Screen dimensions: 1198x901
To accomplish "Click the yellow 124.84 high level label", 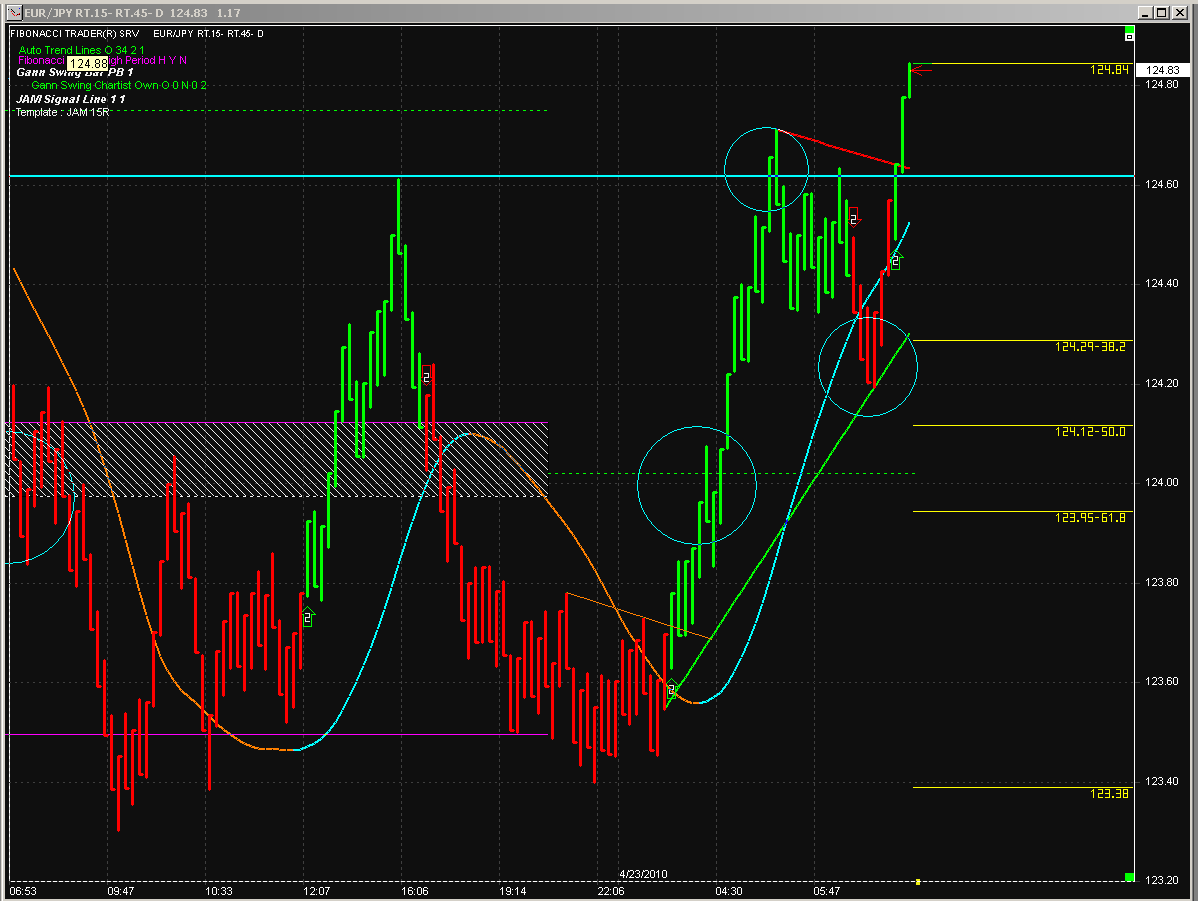I will pyautogui.click(x=1109, y=70).
